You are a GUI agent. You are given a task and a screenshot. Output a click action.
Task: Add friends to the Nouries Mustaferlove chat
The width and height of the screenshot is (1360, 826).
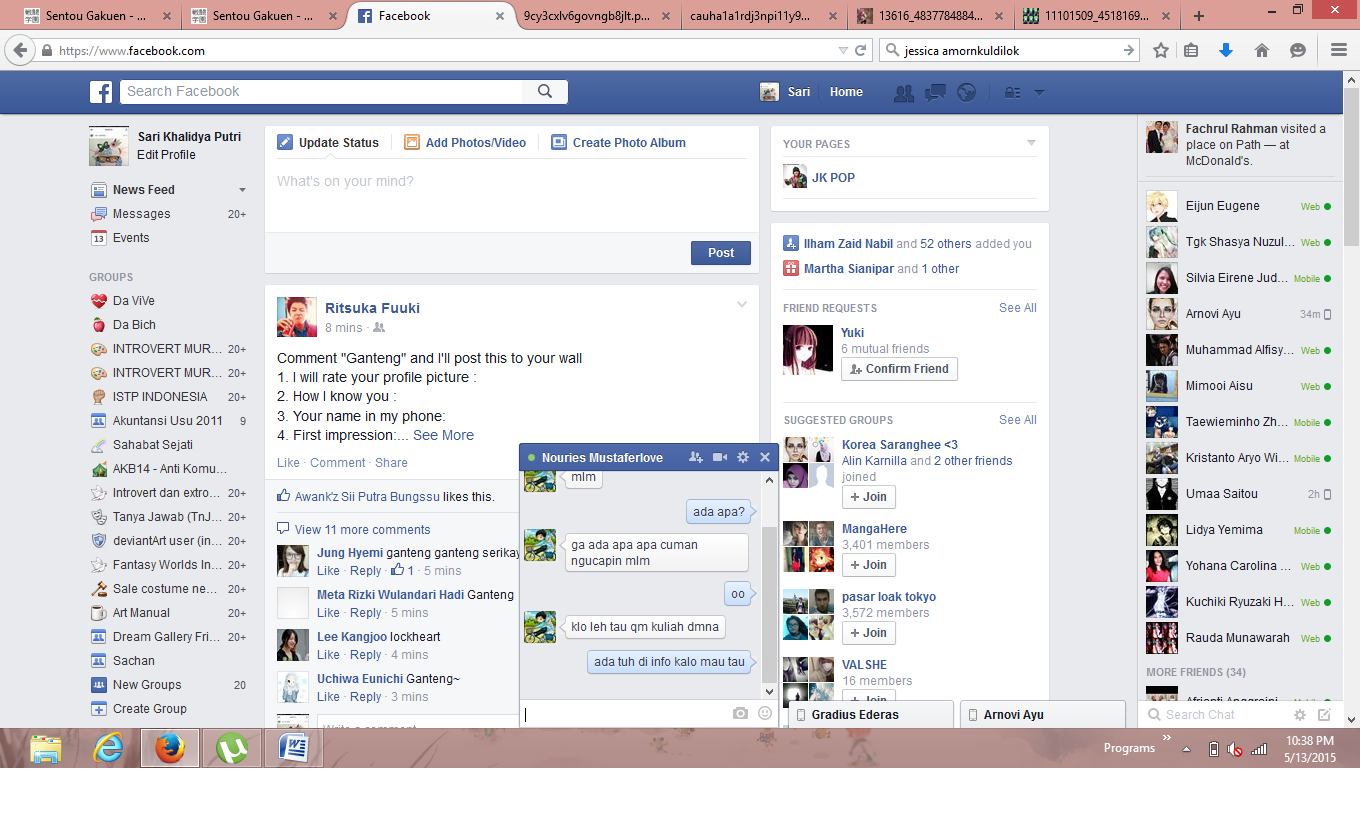(x=696, y=457)
